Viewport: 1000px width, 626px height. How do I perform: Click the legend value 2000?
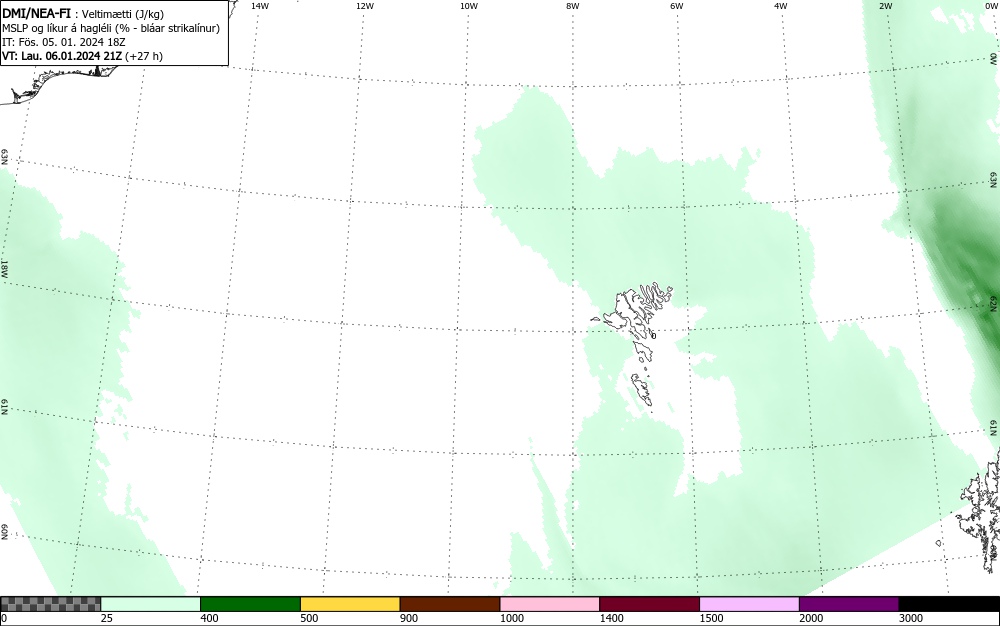click(811, 618)
